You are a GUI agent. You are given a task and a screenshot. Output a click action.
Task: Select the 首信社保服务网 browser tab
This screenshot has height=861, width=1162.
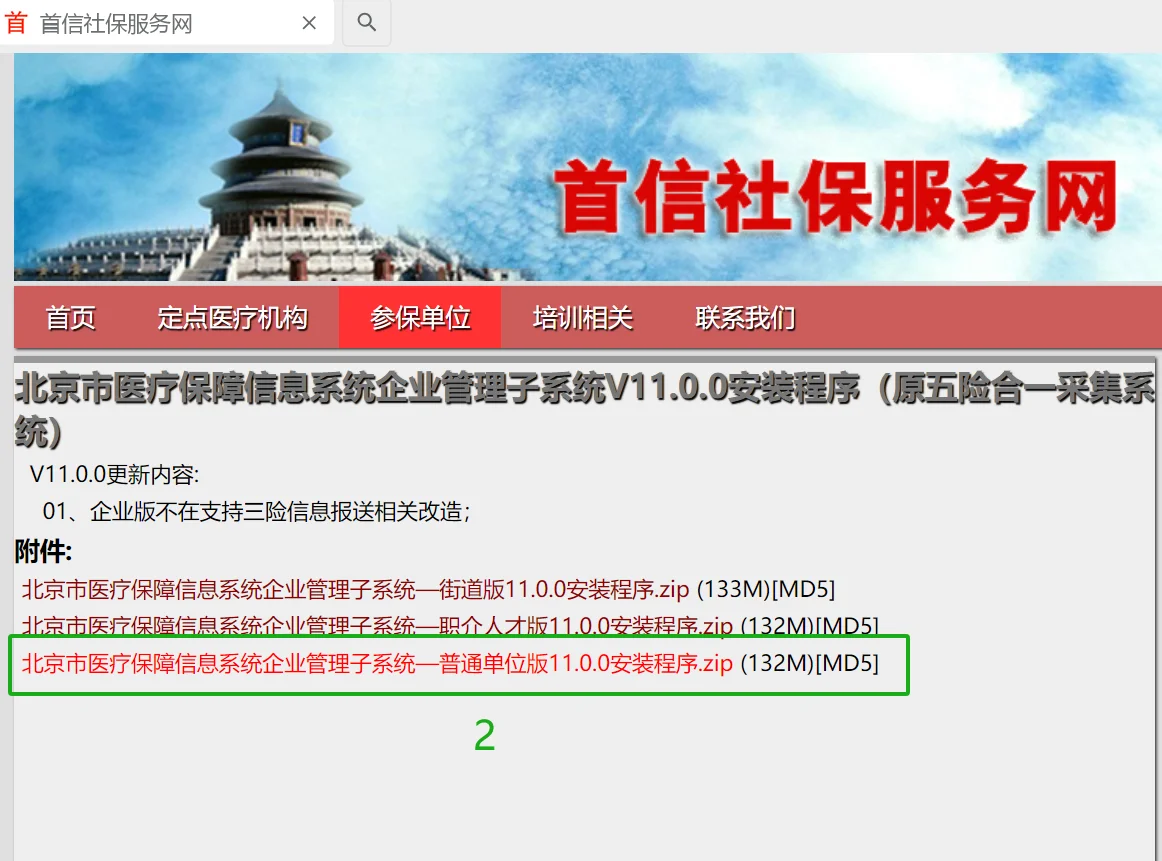coord(166,23)
